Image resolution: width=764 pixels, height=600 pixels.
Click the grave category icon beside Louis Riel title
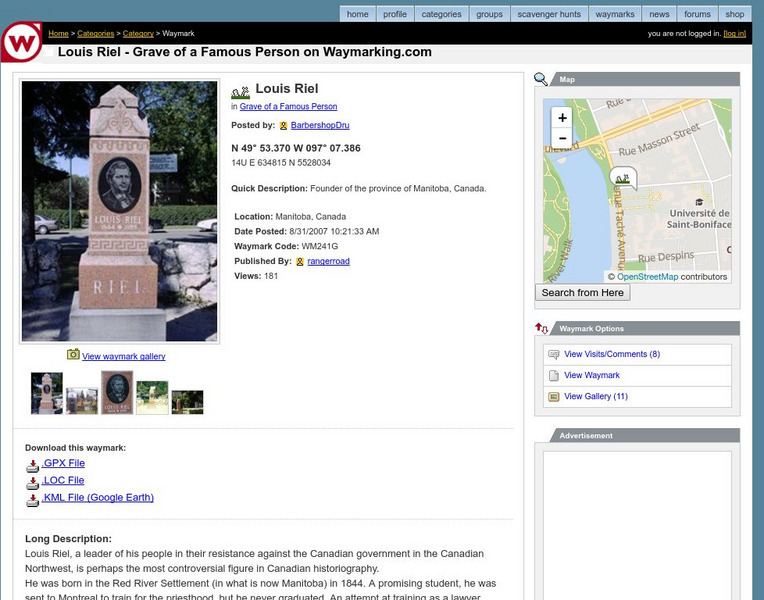240,91
